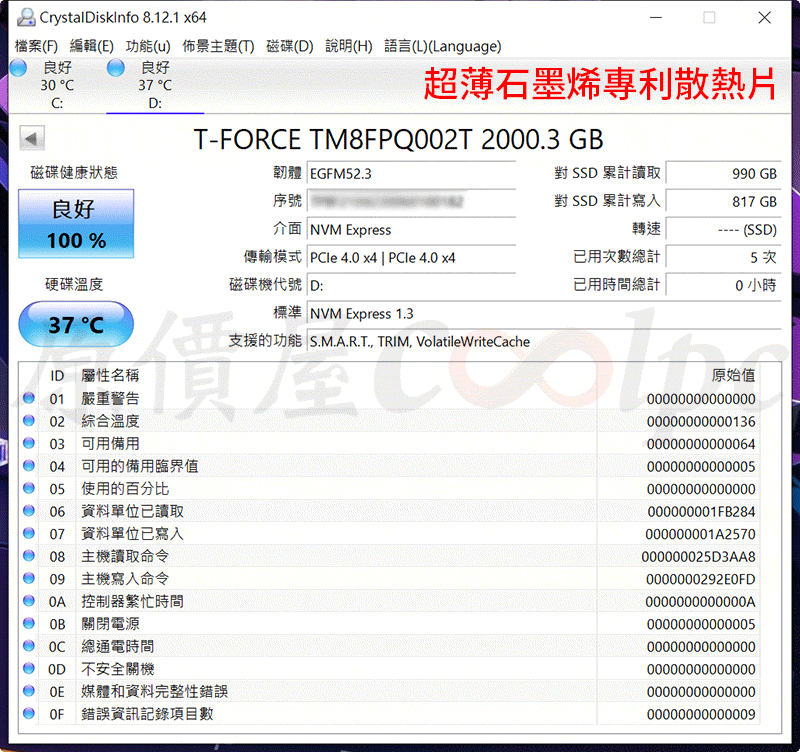Click the firmware field EGFM52.3
Screen dimensions: 800x752
pyautogui.click(x=411, y=173)
